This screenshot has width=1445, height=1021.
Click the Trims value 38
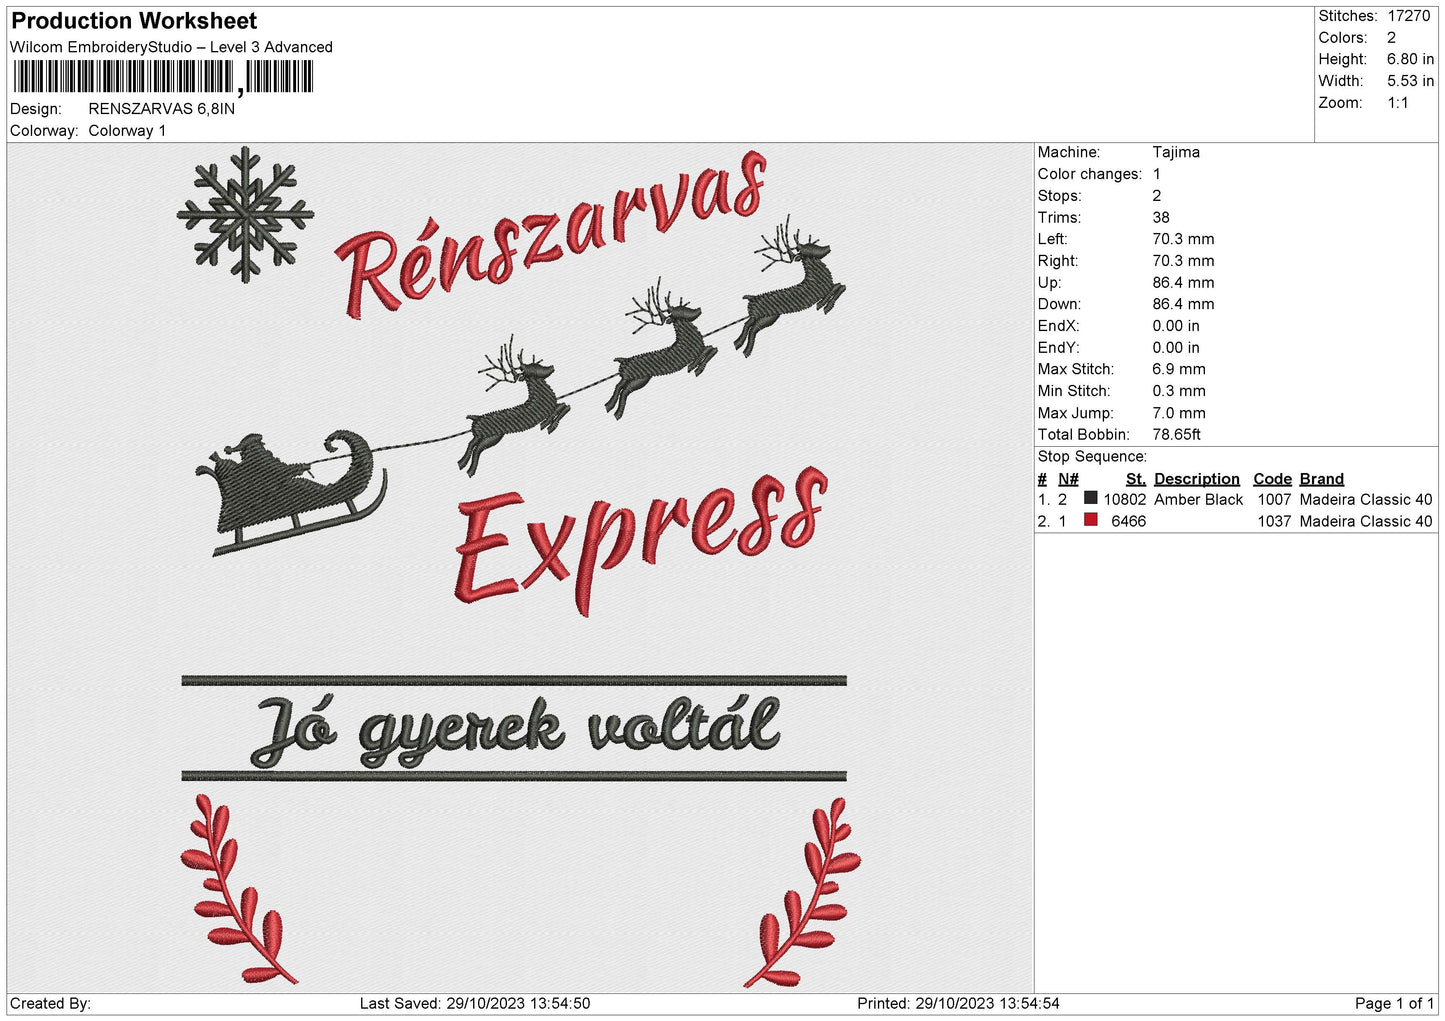(x=1161, y=217)
